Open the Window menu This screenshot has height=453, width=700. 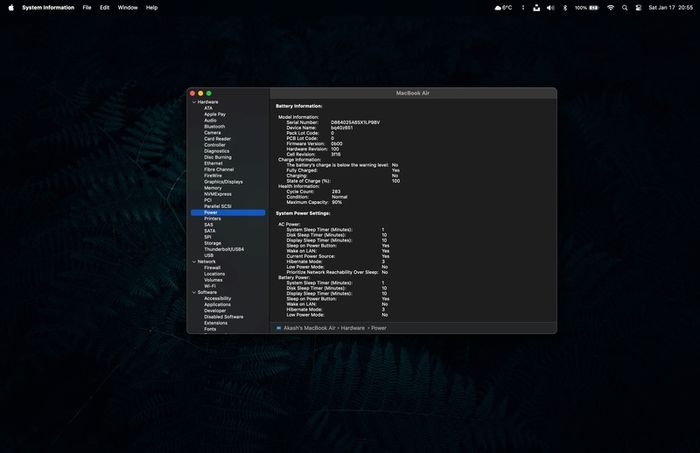[x=128, y=8]
